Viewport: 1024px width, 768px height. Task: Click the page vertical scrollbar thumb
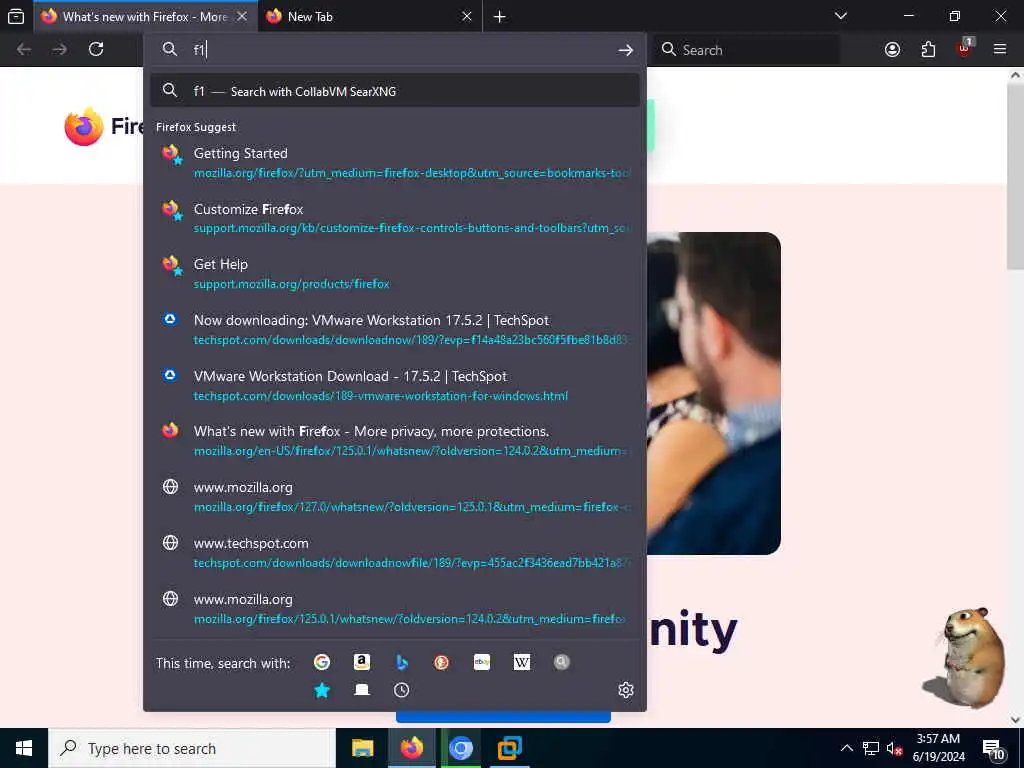[x=1015, y=176]
